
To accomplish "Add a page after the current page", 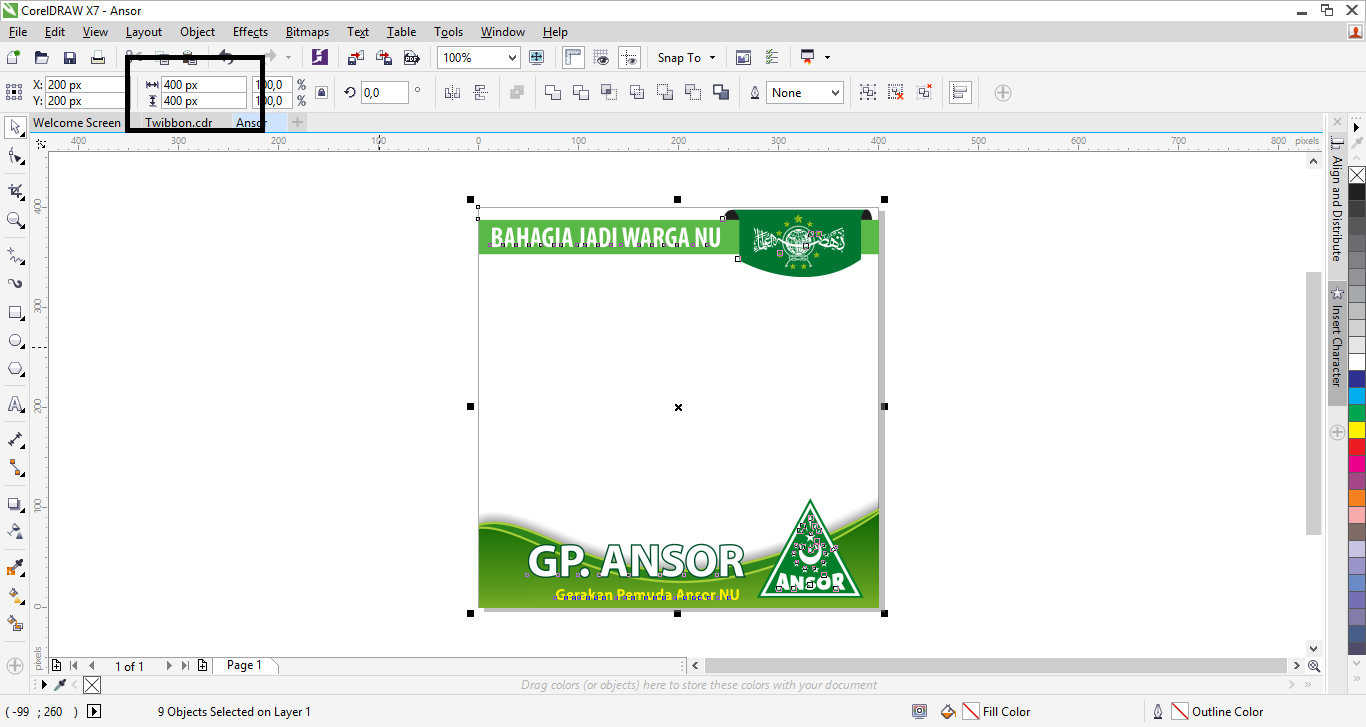I will (x=203, y=665).
